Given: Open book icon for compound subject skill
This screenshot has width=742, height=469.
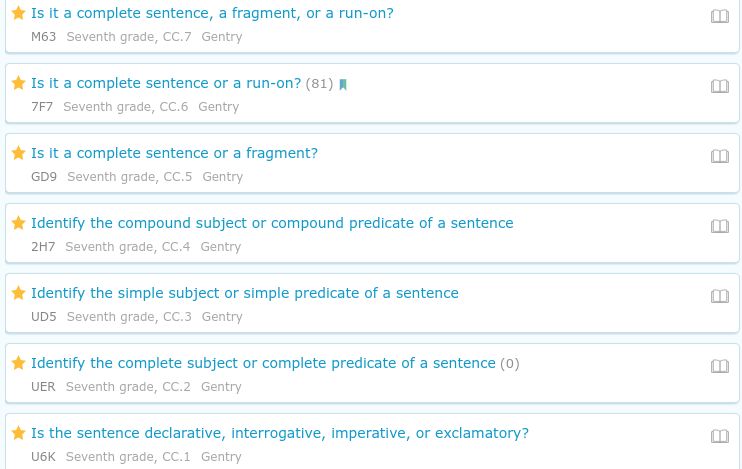Looking at the screenshot, I should coord(719,226).
